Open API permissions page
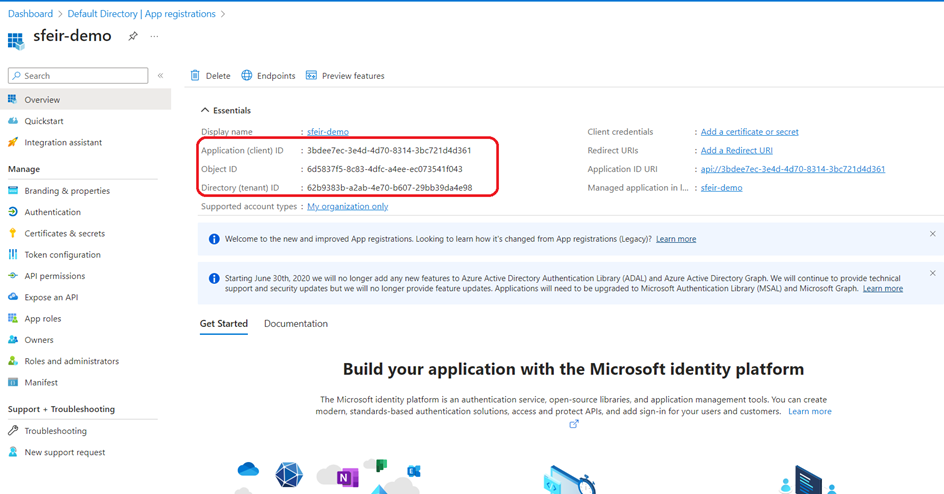Screen dimensions: 944x494 [x=55, y=276]
